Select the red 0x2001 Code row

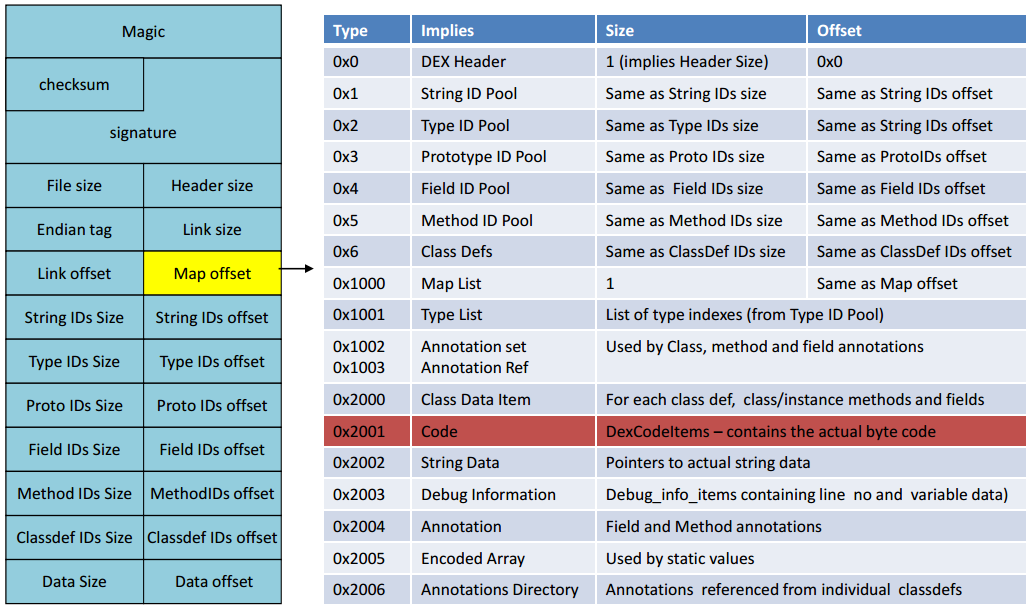(x=675, y=431)
